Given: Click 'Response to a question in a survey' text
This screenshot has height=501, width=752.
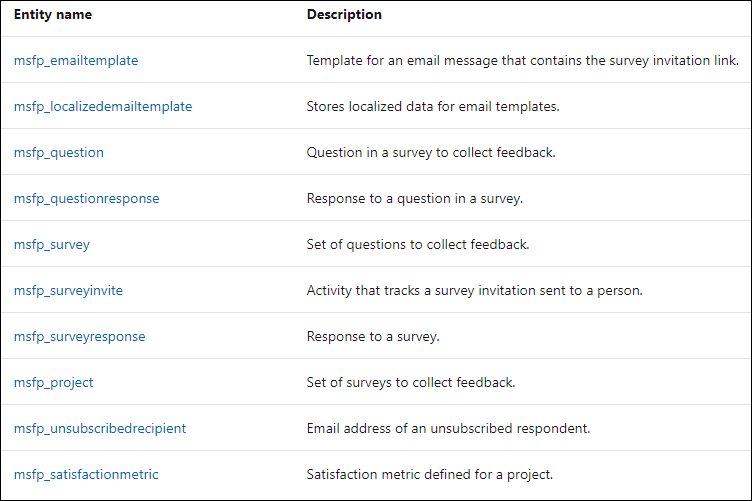Looking at the screenshot, I should [415, 198].
